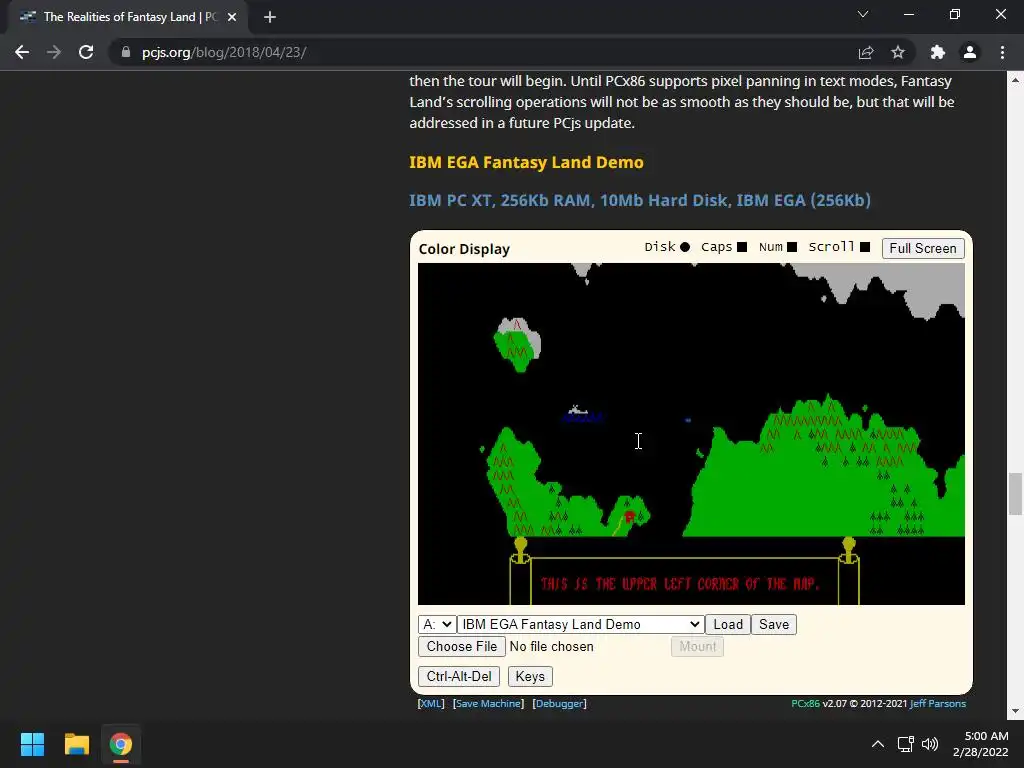Go back to the previous page
1024x768 pixels.
pos(22,52)
